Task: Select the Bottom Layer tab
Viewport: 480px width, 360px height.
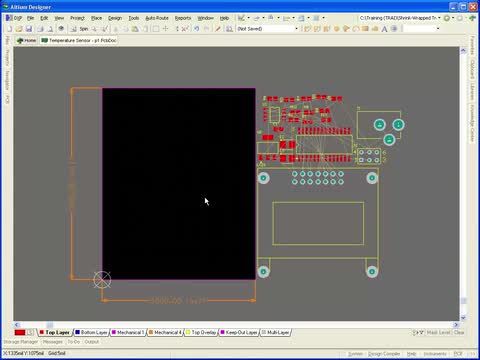Action: click(91, 332)
